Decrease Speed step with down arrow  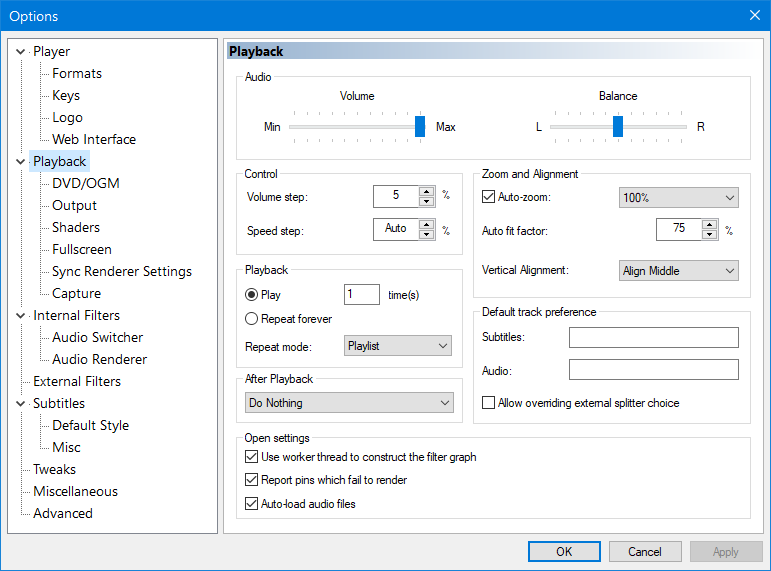pyautogui.click(x=427, y=235)
